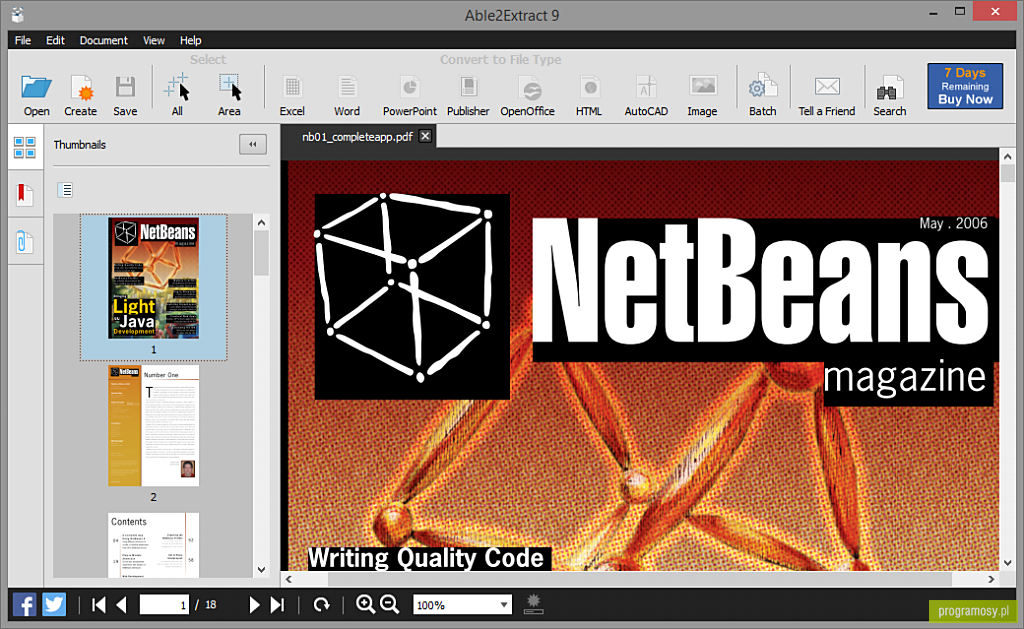Go to next page
This screenshot has height=629, width=1024.
click(x=255, y=605)
